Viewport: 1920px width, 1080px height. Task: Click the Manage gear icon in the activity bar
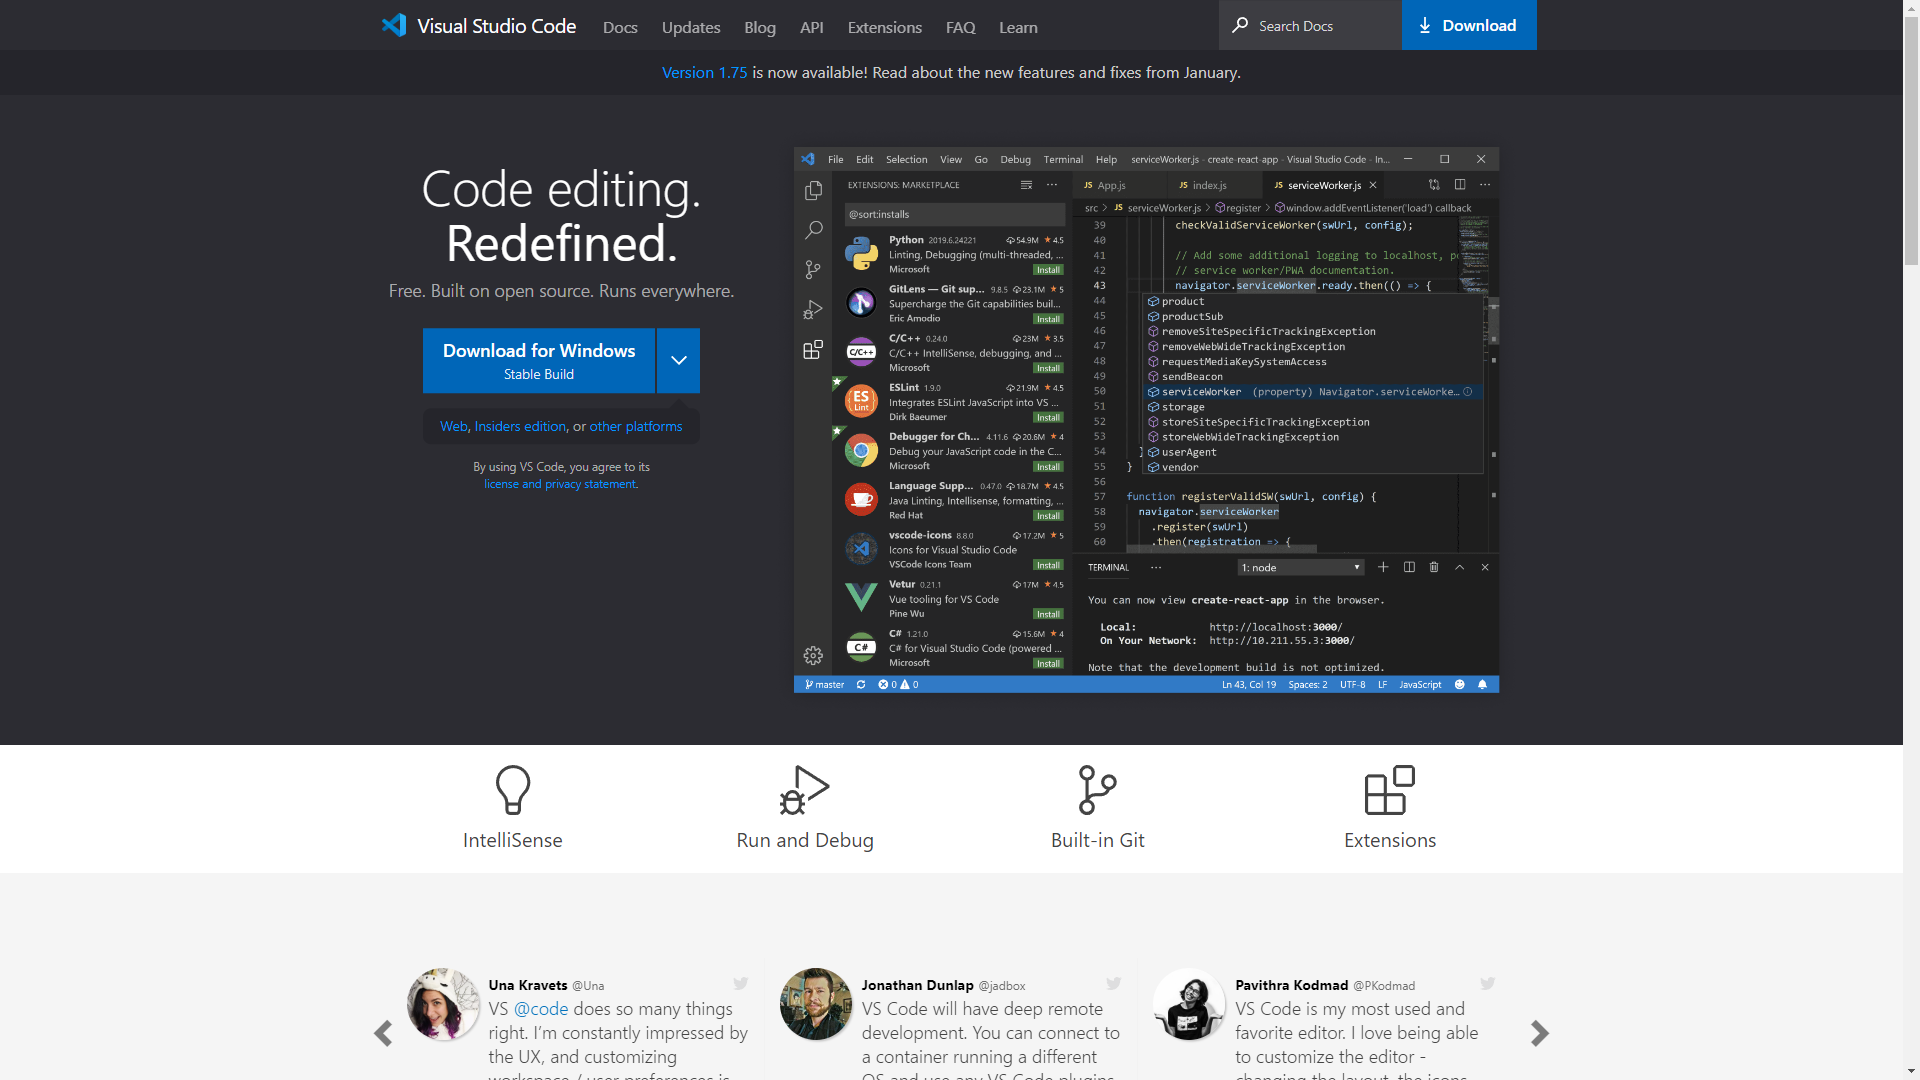pos(813,656)
